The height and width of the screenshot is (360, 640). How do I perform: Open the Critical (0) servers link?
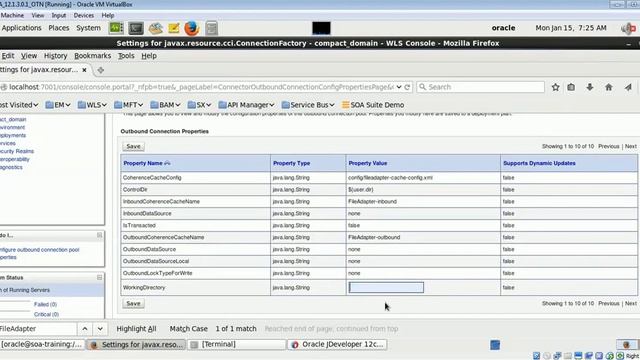[x=47, y=314]
